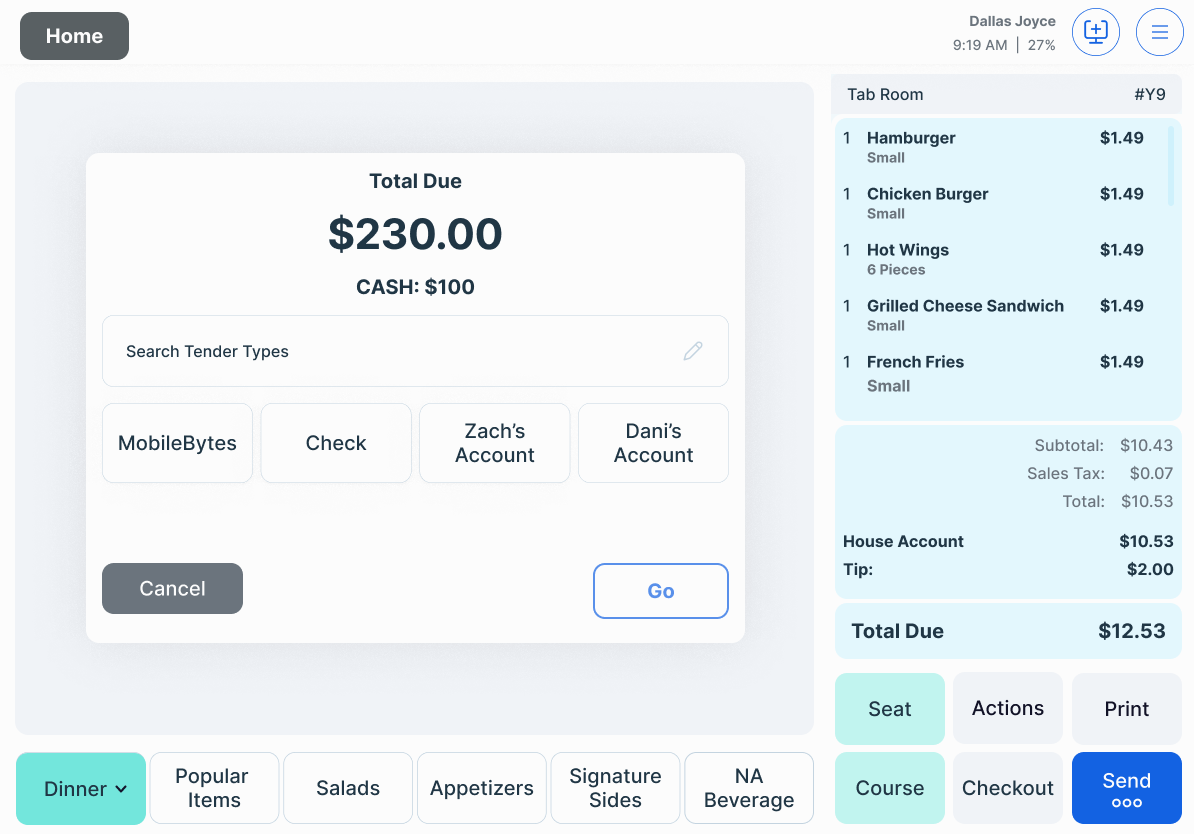Screen dimensions: 1194x834
Task: Open the hamburger menu icon
Action: [1160, 32]
